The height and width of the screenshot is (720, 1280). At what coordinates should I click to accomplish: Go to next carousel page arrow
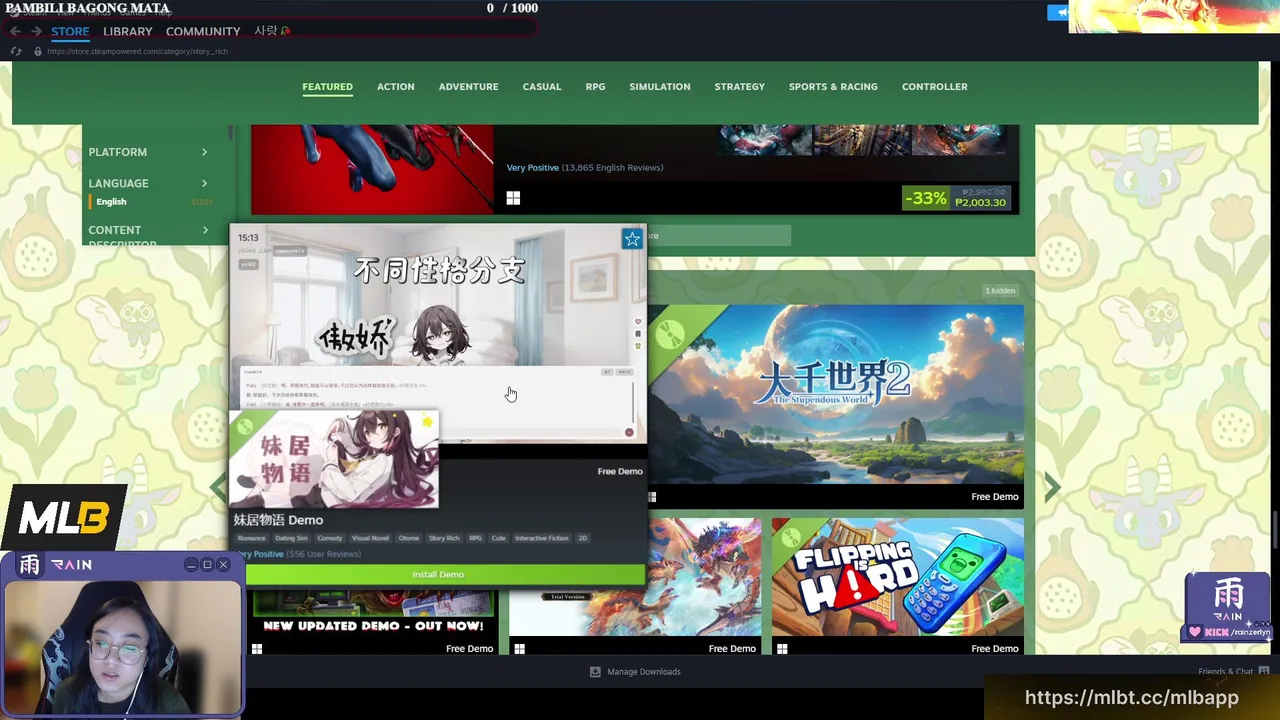(1052, 487)
